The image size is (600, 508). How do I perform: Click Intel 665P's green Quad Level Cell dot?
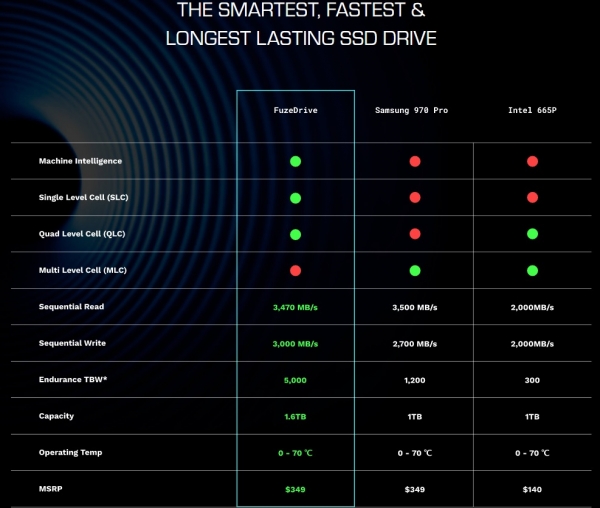pos(532,234)
